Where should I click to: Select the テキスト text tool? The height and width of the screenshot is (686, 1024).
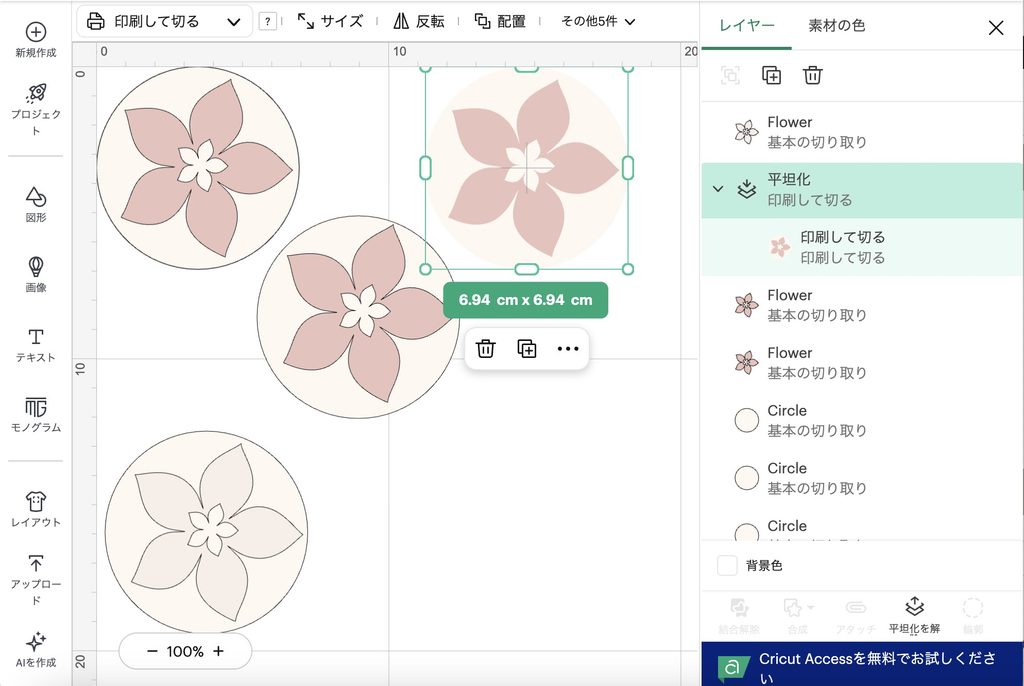click(x=35, y=344)
